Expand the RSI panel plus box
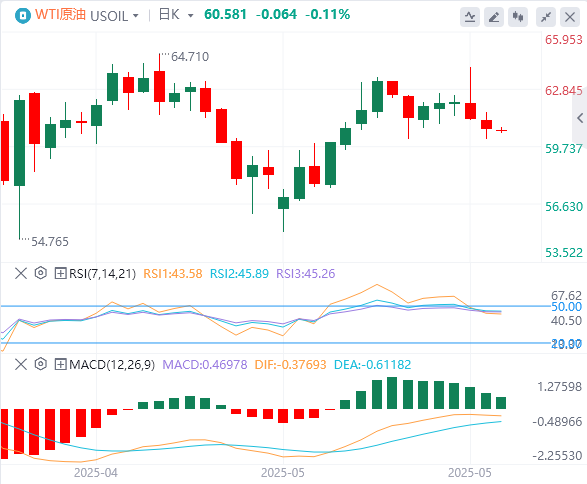The image size is (587, 484). (60, 273)
